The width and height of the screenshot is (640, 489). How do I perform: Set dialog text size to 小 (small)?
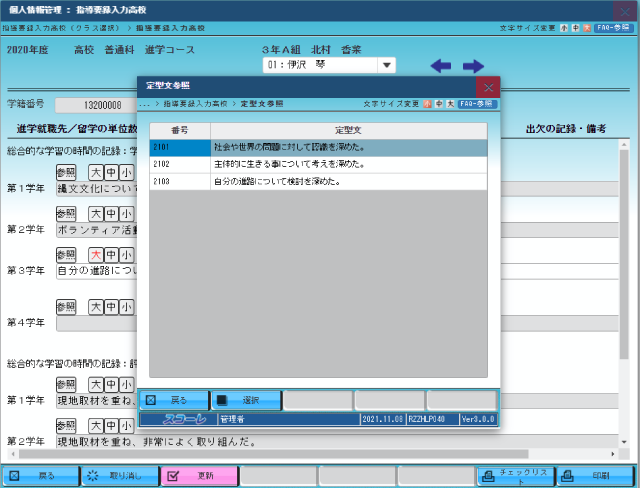click(x=429, y=103)
